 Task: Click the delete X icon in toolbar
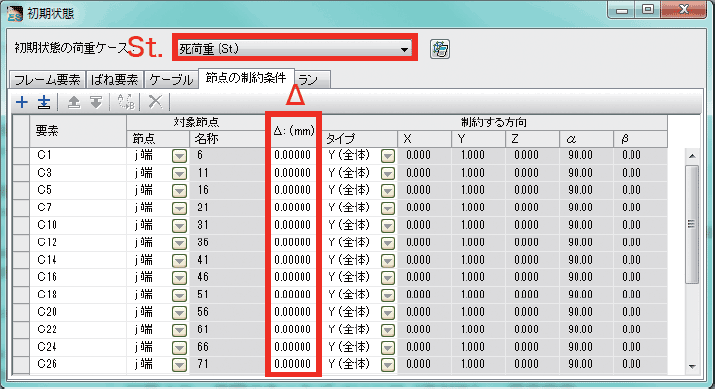click(x=155, y=102)
